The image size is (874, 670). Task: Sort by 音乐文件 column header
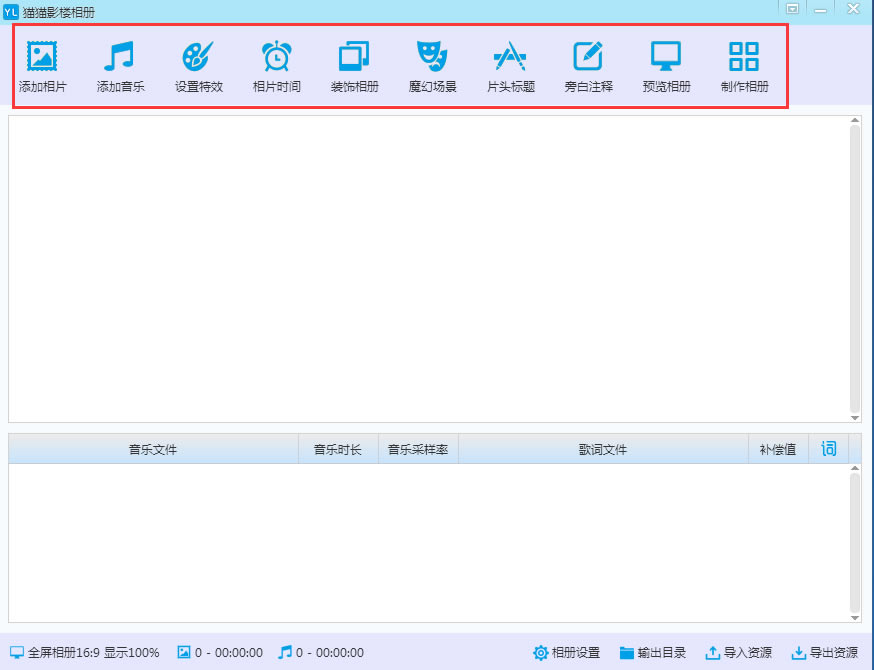pyautogui.click(x=153, y=449)
